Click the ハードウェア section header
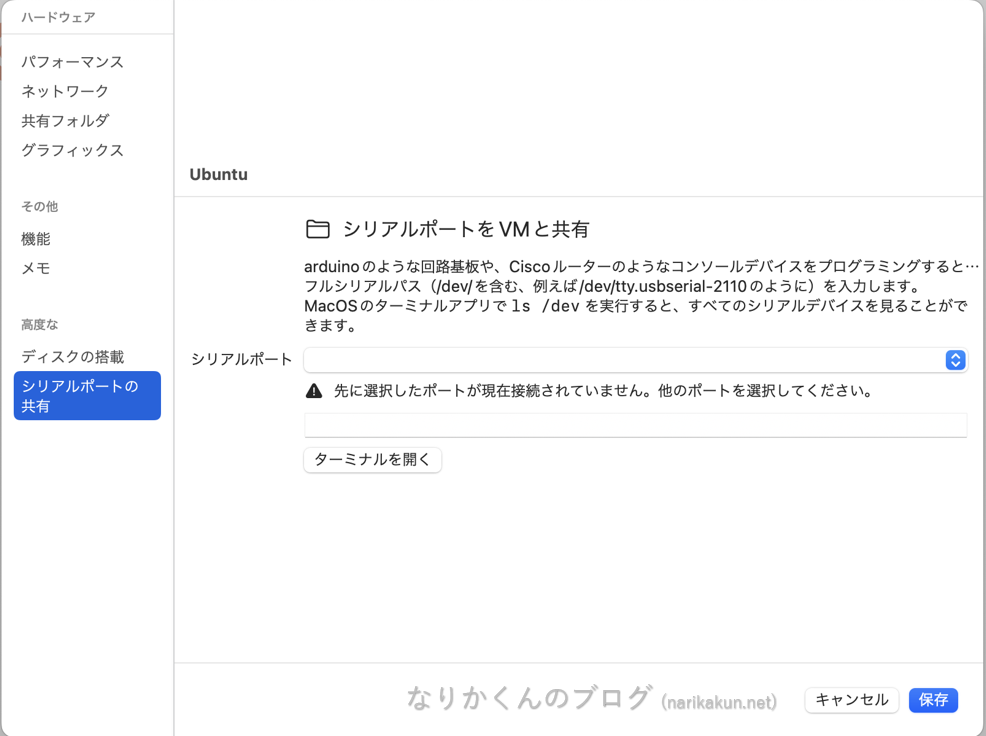 tap(58, 18)
